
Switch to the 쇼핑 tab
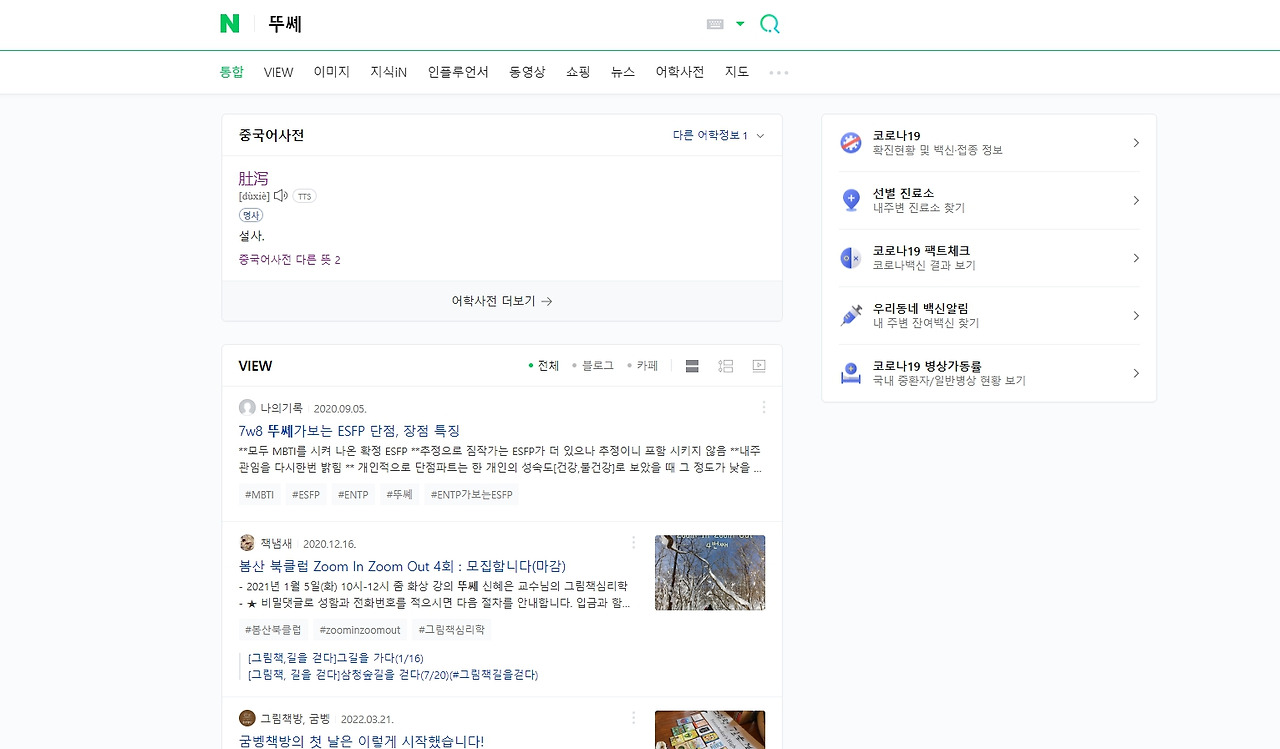(578, 72)
